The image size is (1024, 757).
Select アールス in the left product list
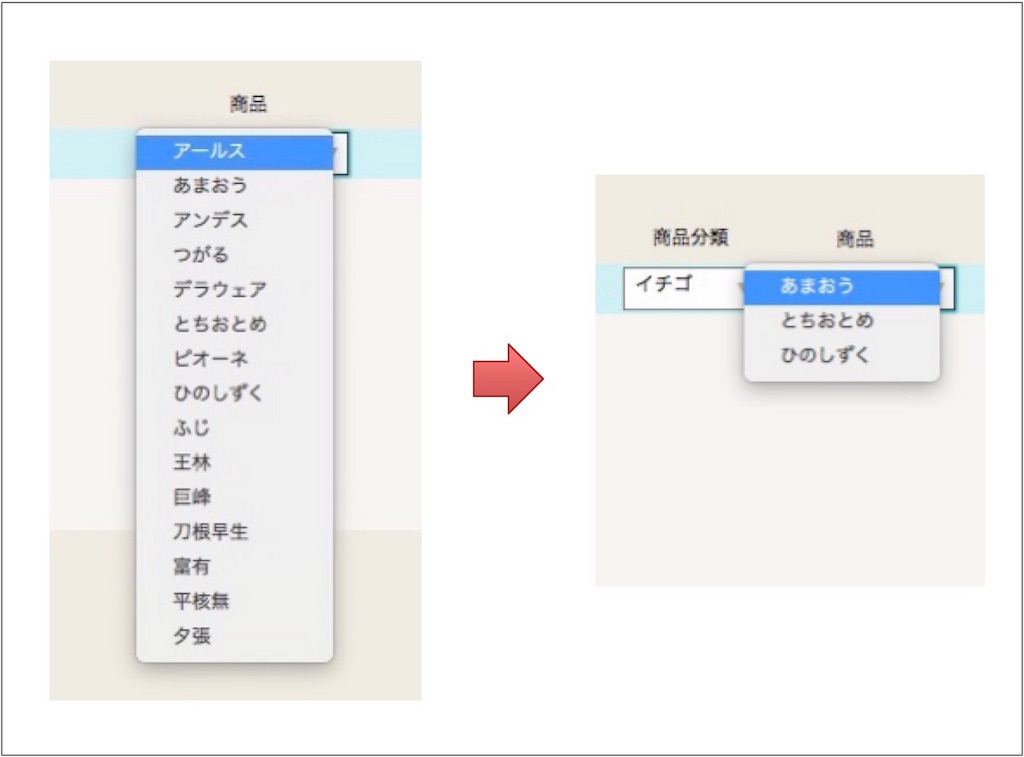[234, 152]
